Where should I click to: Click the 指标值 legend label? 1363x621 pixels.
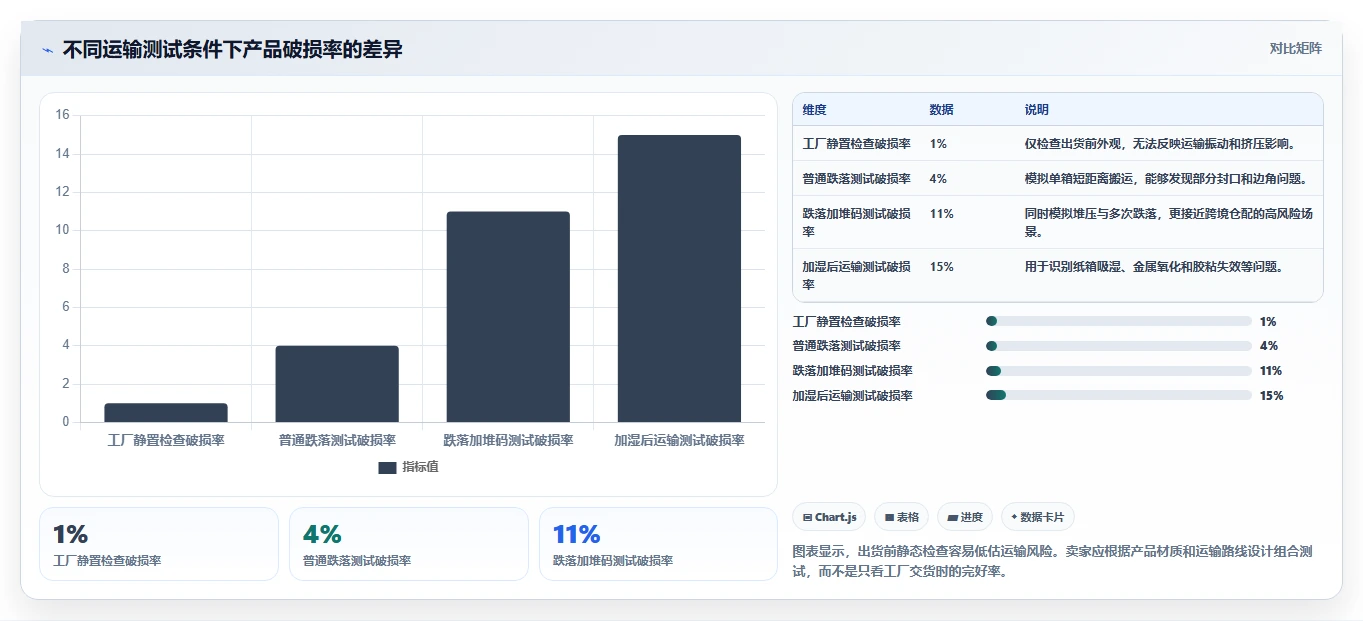click(420, 467)
